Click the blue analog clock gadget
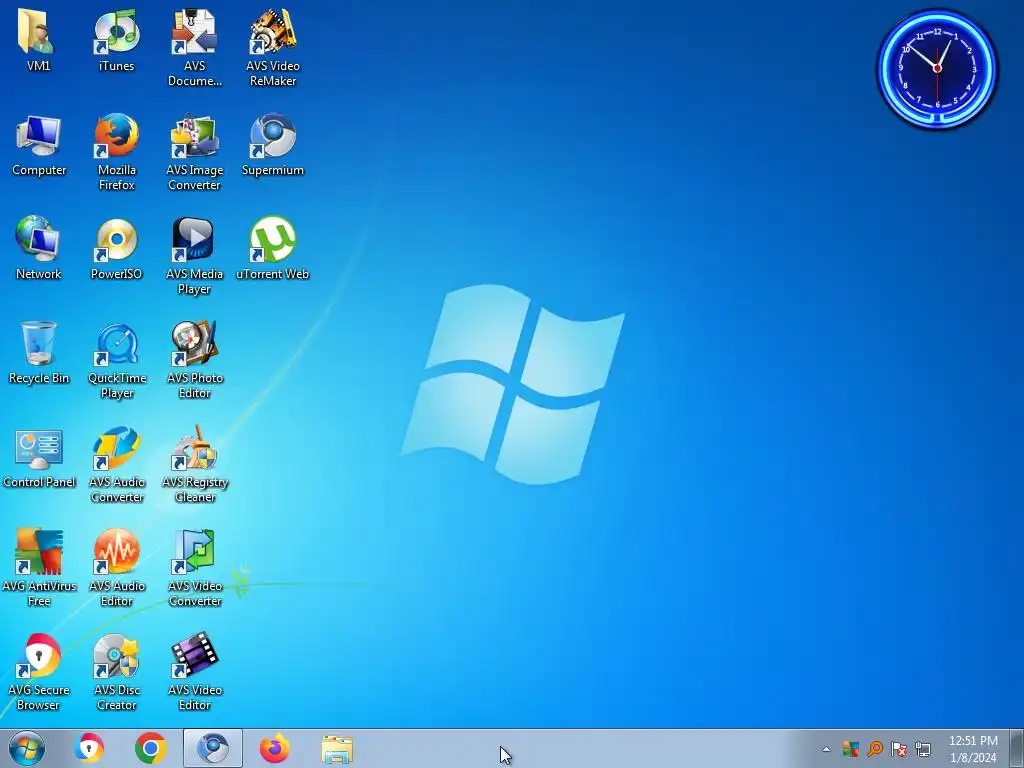This screenshot has width=1024, height=768. point(937,69)
